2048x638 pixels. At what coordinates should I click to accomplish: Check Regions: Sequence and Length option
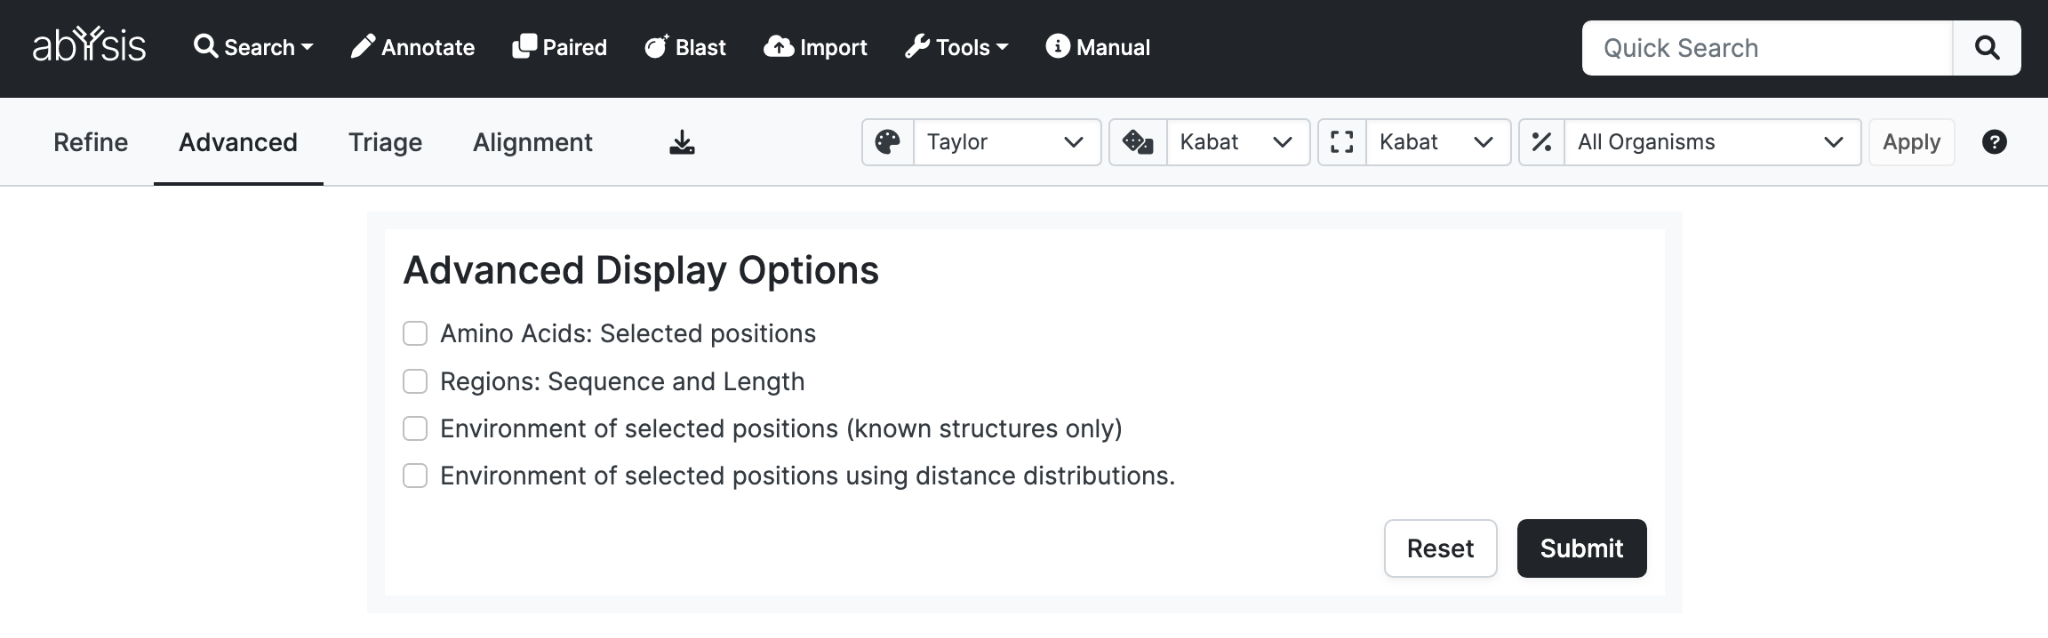pyautogui.click(x=415, y=381)
